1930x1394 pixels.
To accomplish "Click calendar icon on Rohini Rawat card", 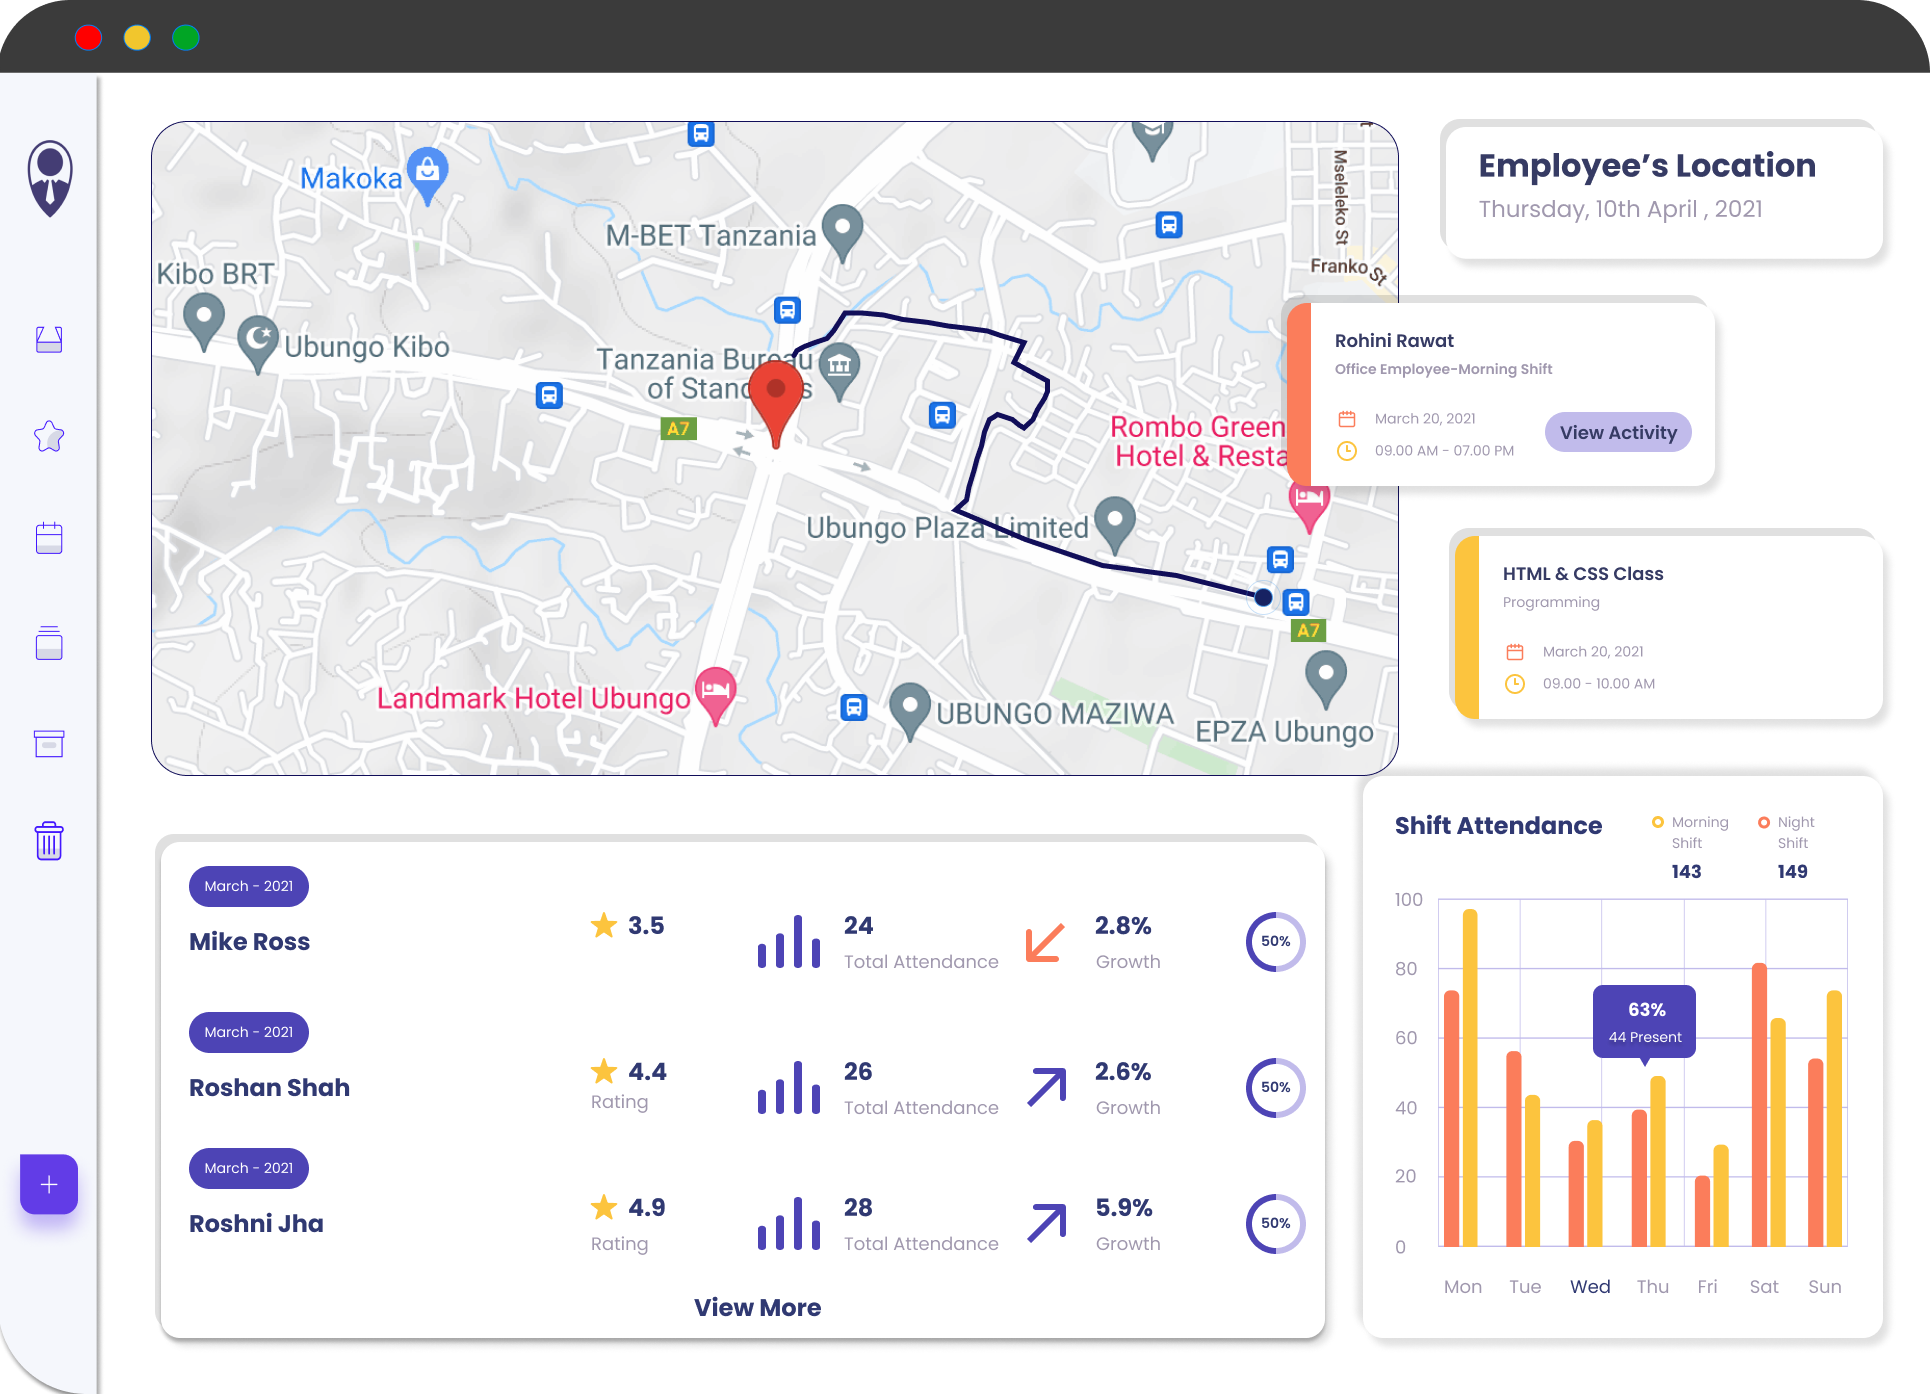I will 1347,418.
